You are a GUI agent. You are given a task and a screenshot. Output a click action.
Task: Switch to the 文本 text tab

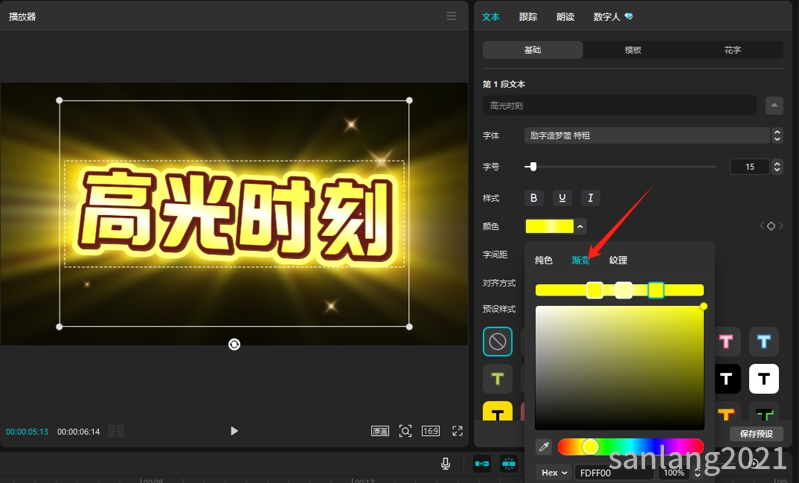pyautogui.click(x=491, y=17)
